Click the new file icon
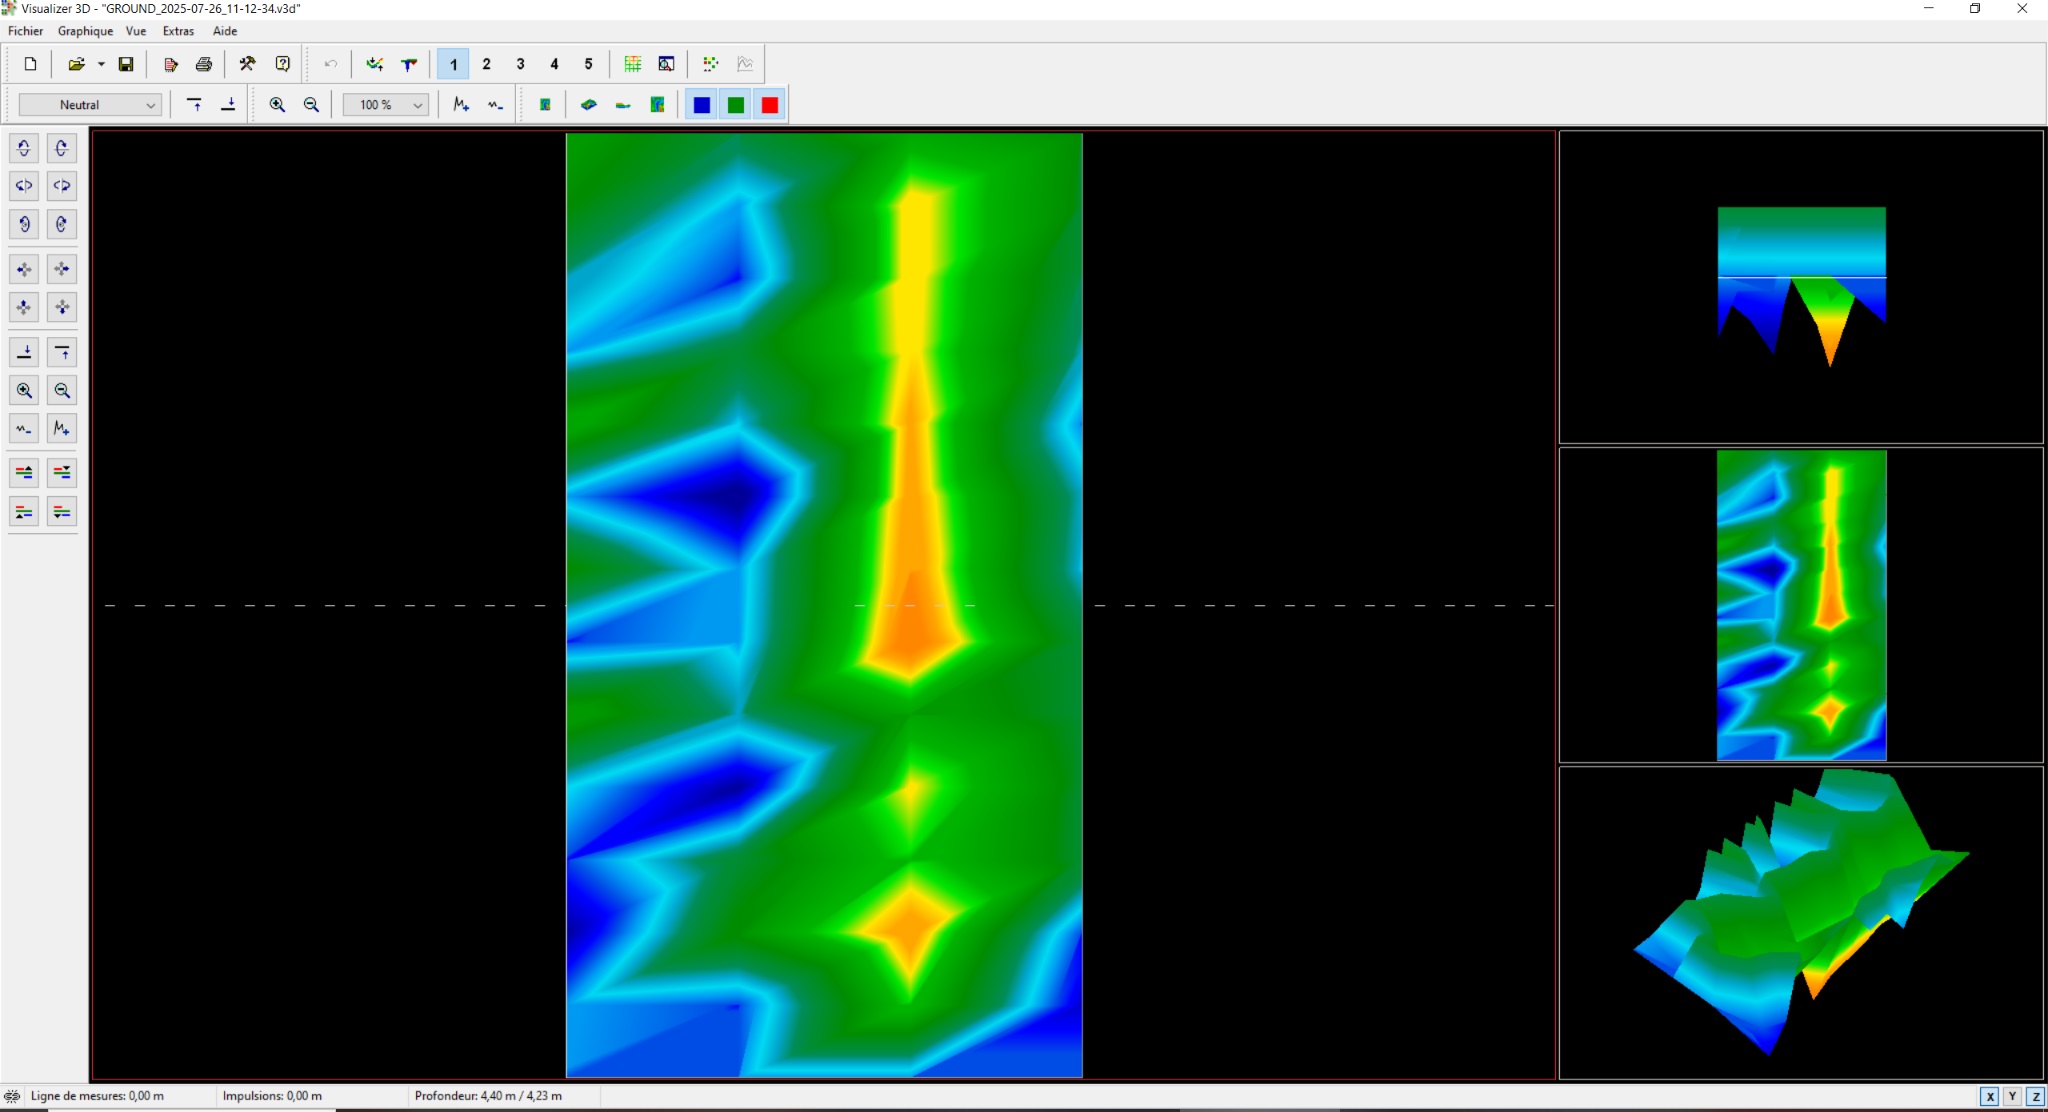2048x1112 pixels. pyautogui.click(x=30, y=64)
